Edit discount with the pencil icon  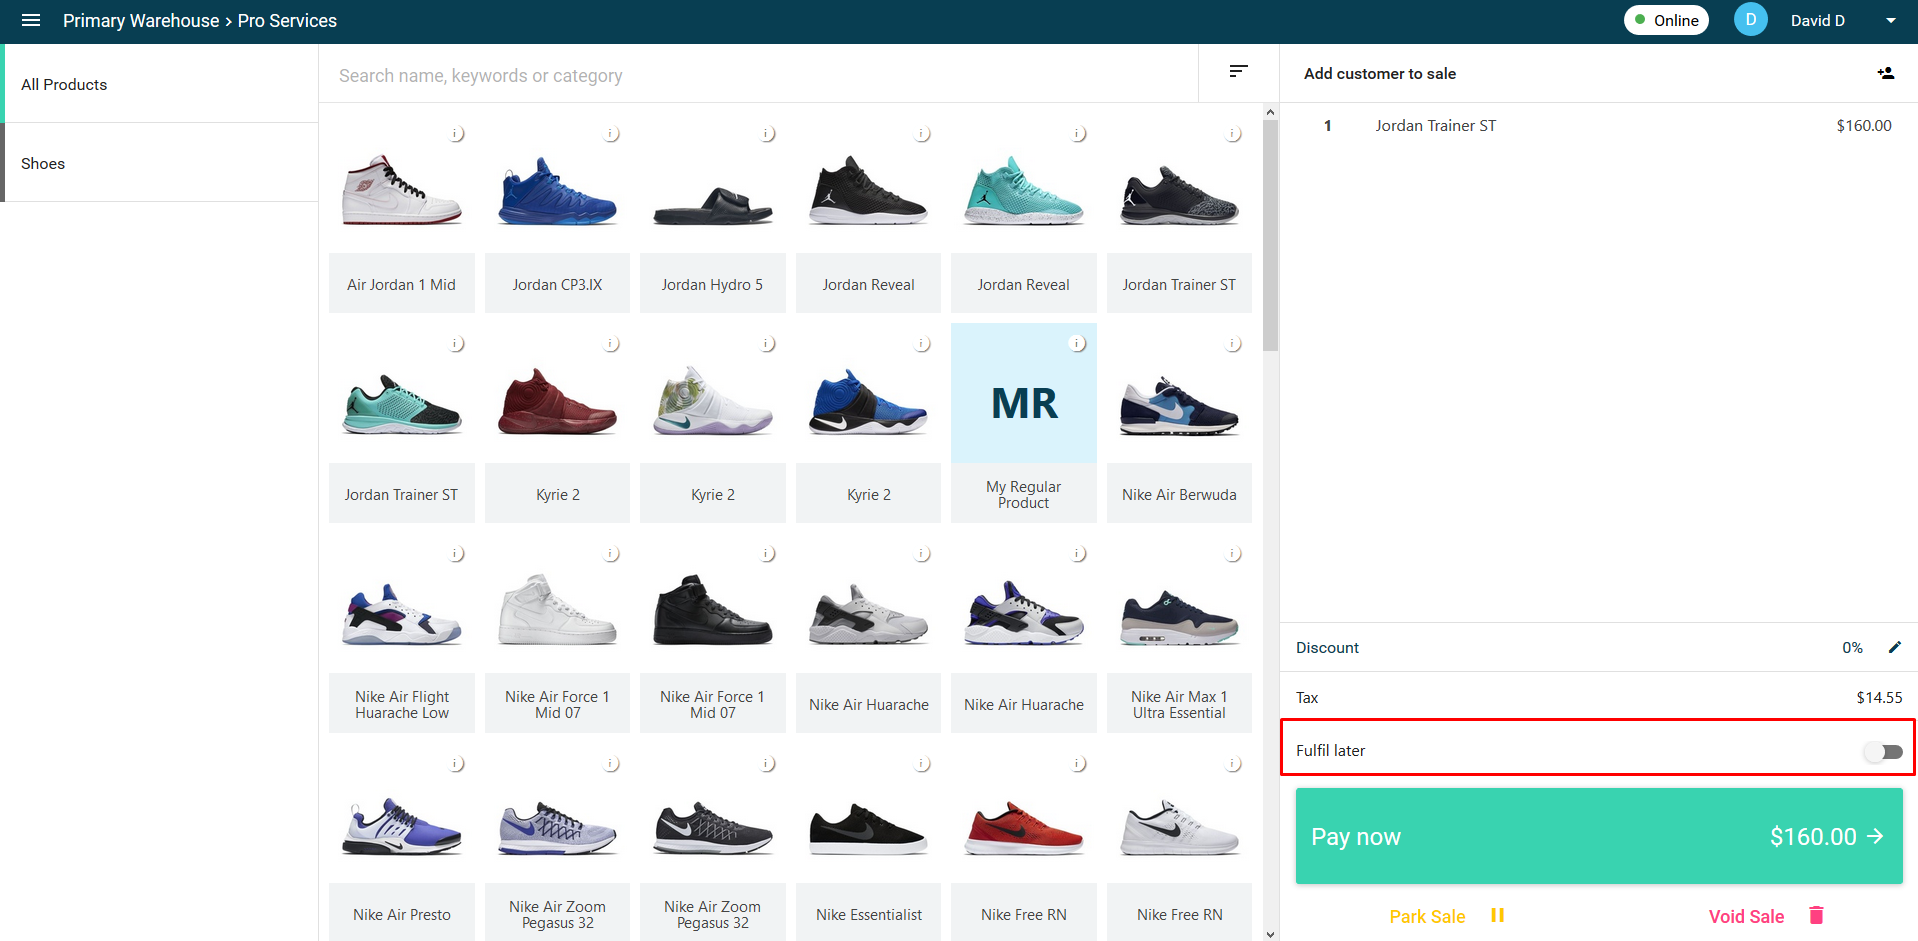pos(1894,647)
